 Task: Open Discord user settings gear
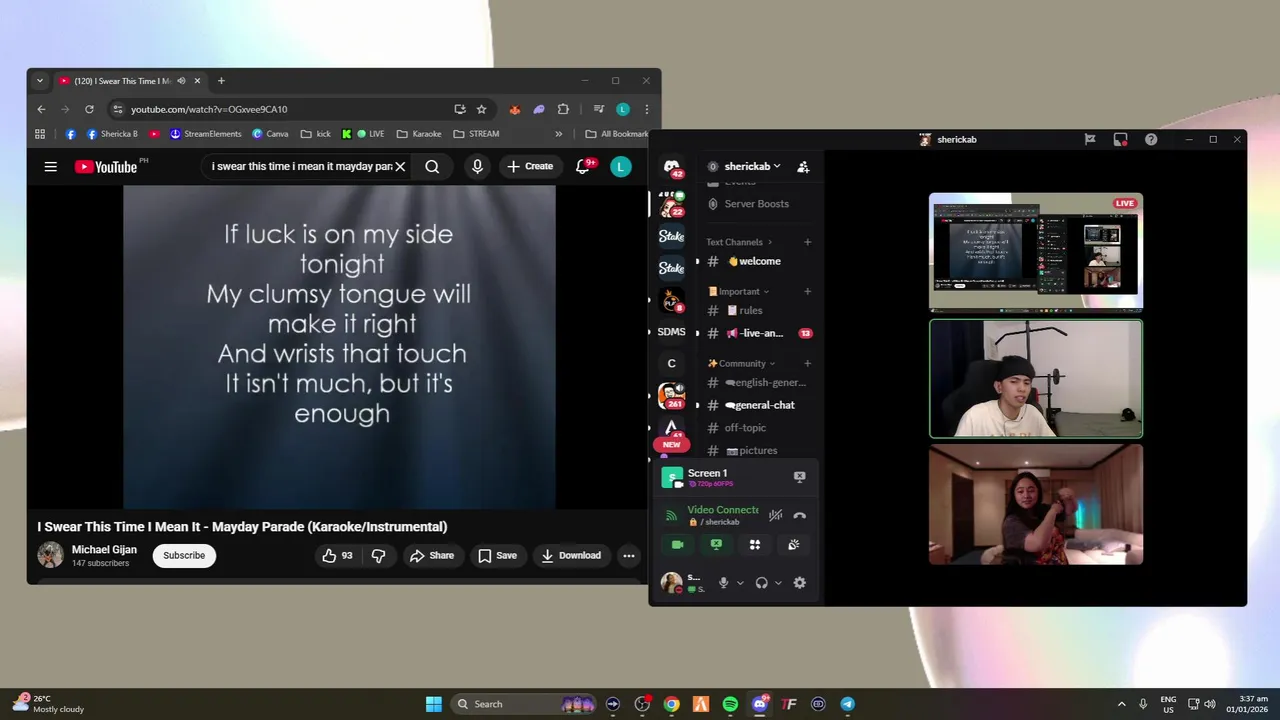click(x=799, y=583)
